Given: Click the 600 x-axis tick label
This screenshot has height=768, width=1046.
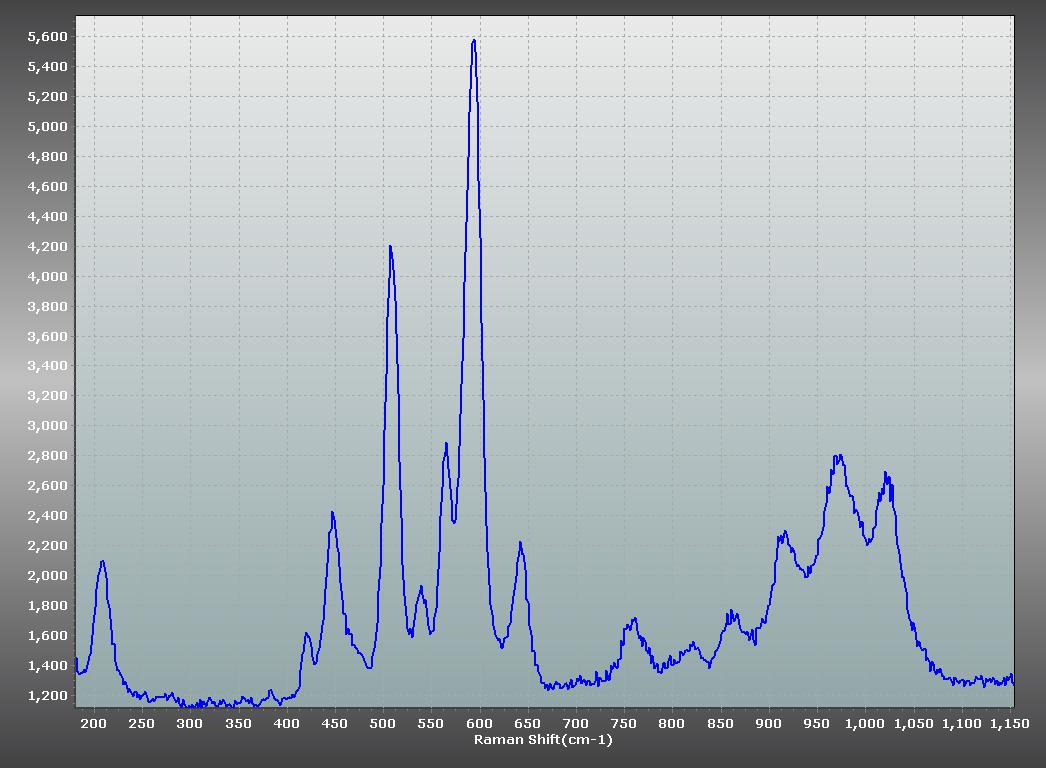Looking at the screenshot, I should 480,723.
